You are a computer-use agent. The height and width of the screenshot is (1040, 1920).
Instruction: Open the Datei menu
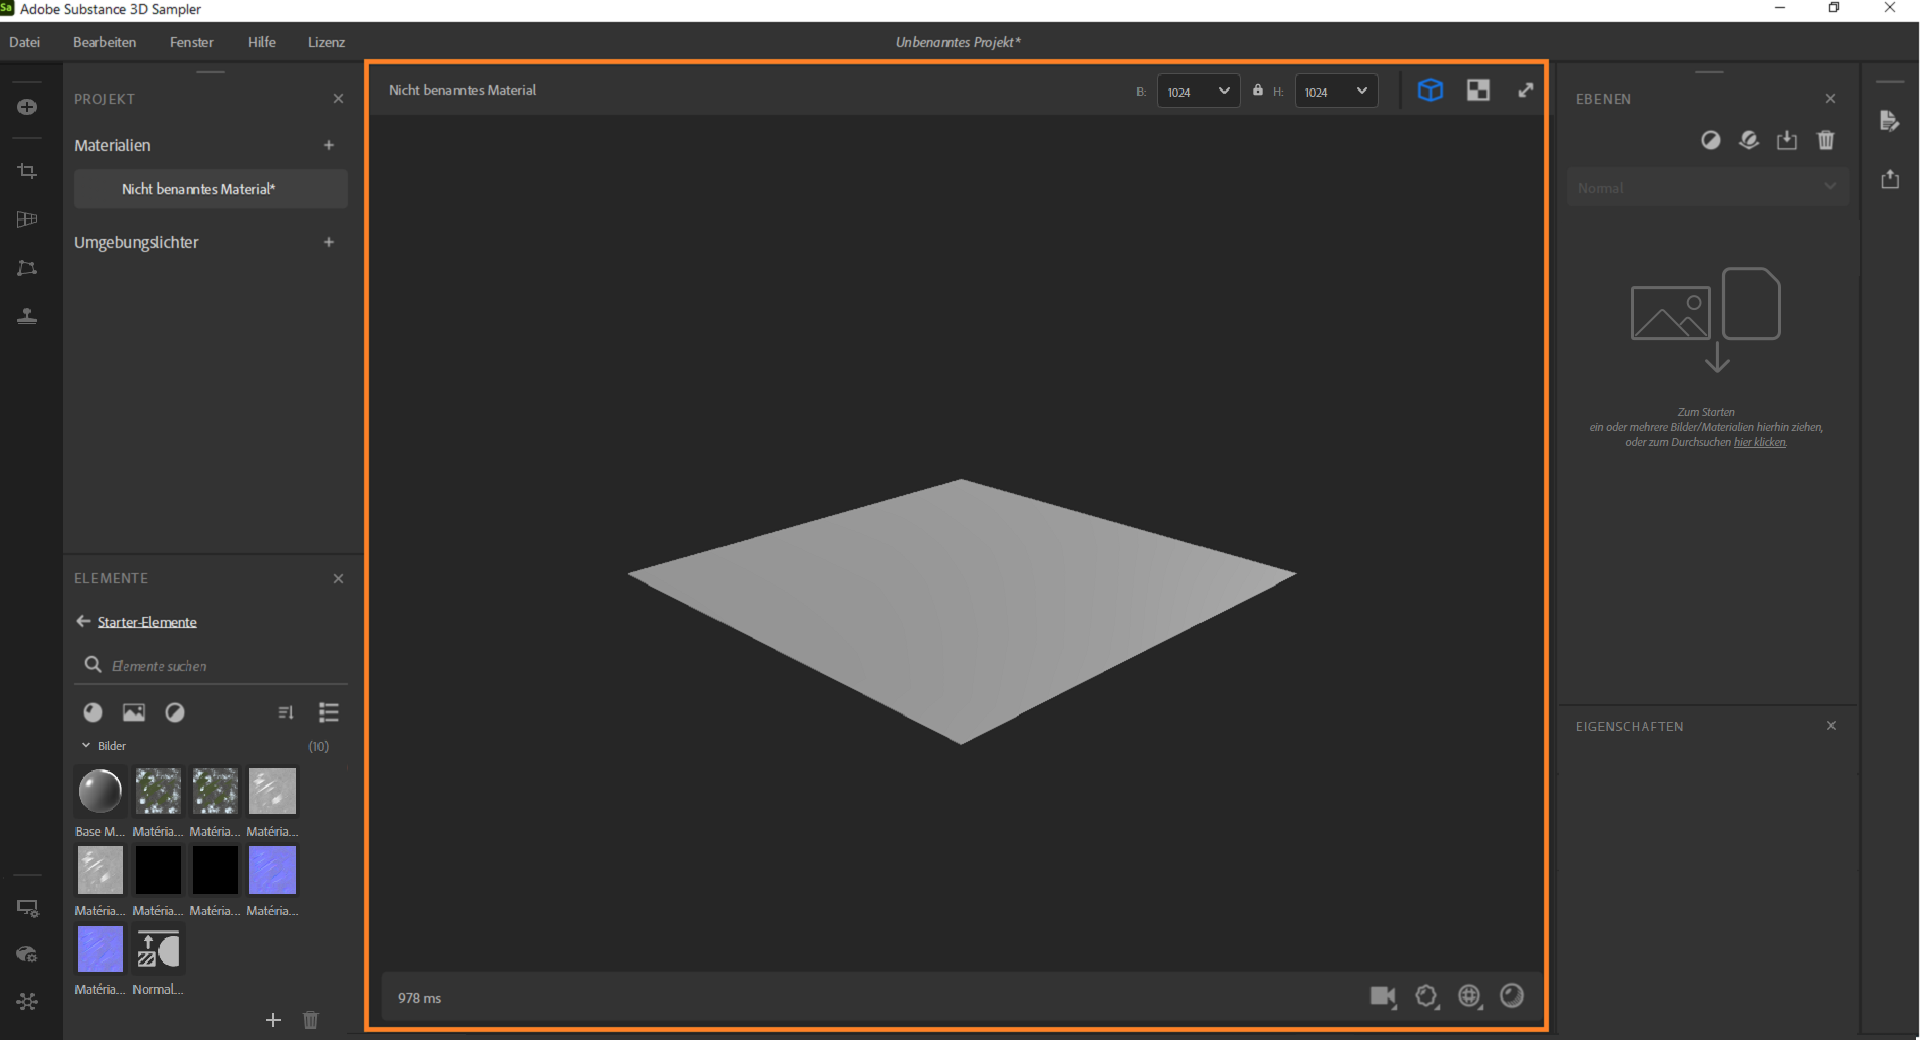[x=25, y=42]
